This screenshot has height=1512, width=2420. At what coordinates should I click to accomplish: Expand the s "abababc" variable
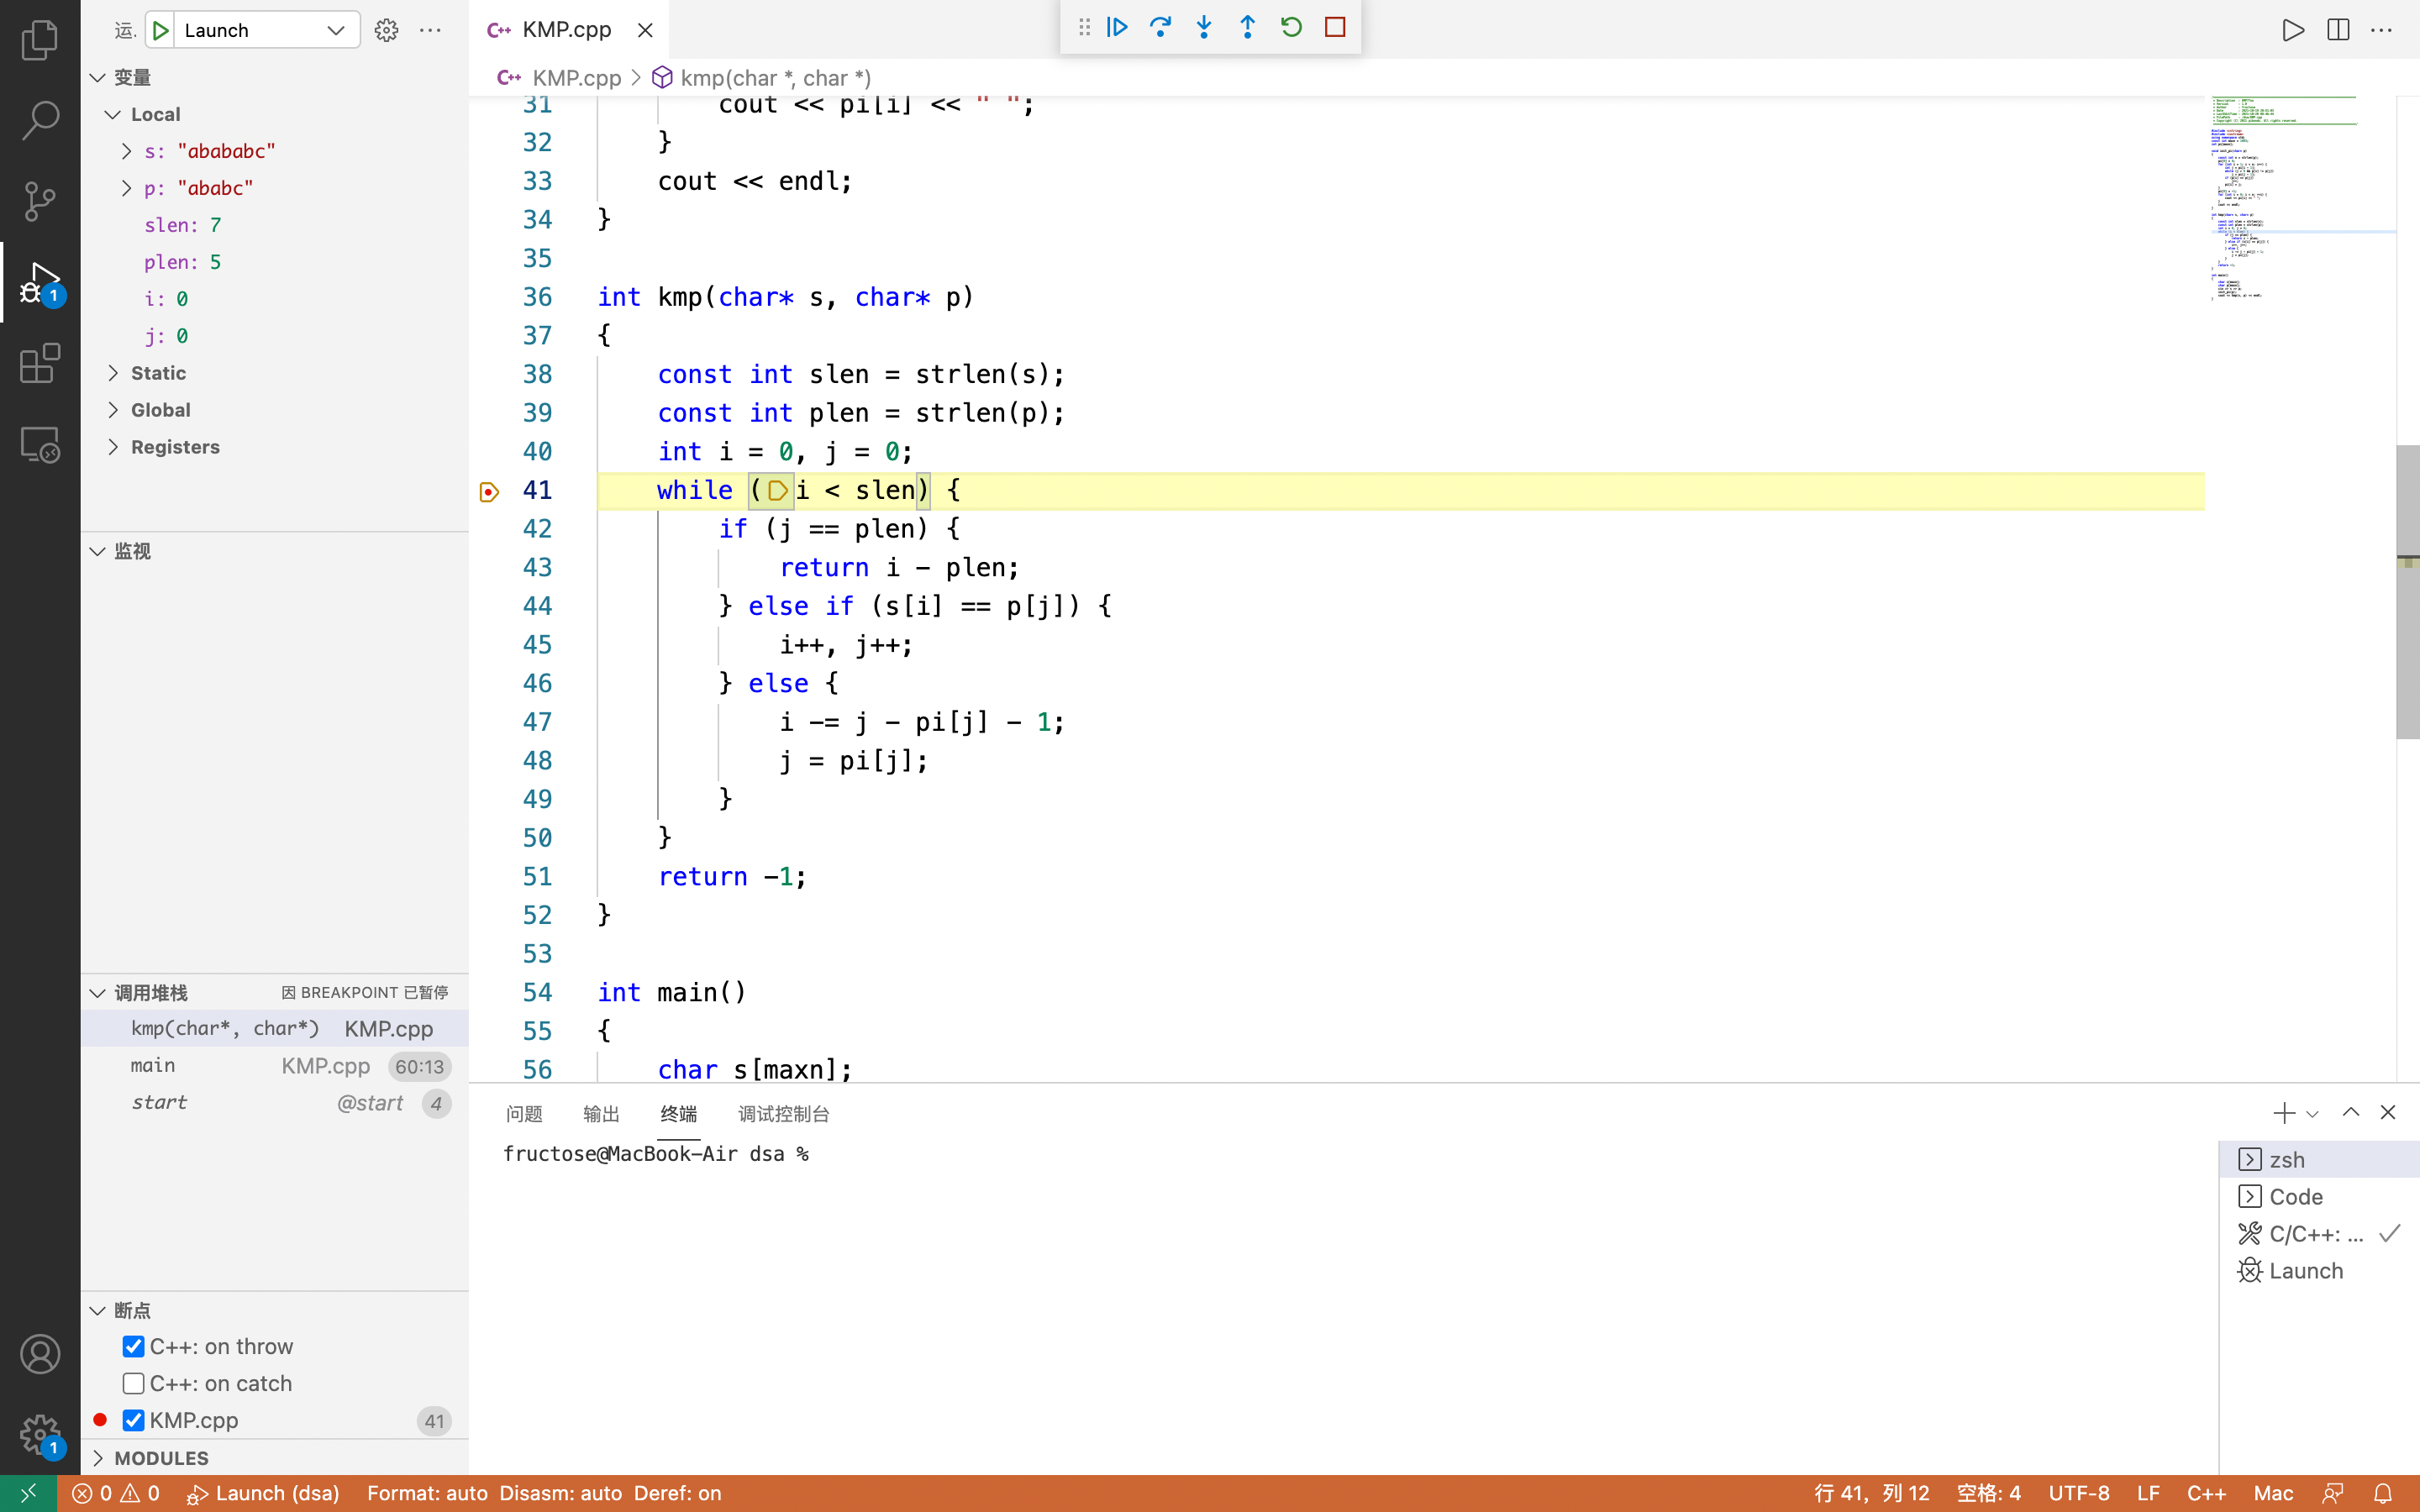127,151
